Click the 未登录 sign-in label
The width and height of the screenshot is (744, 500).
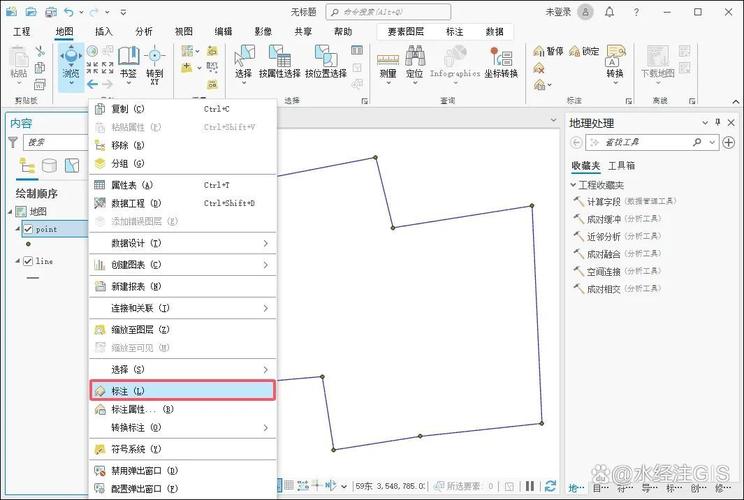pyautogui.click(x=558, y=12)
